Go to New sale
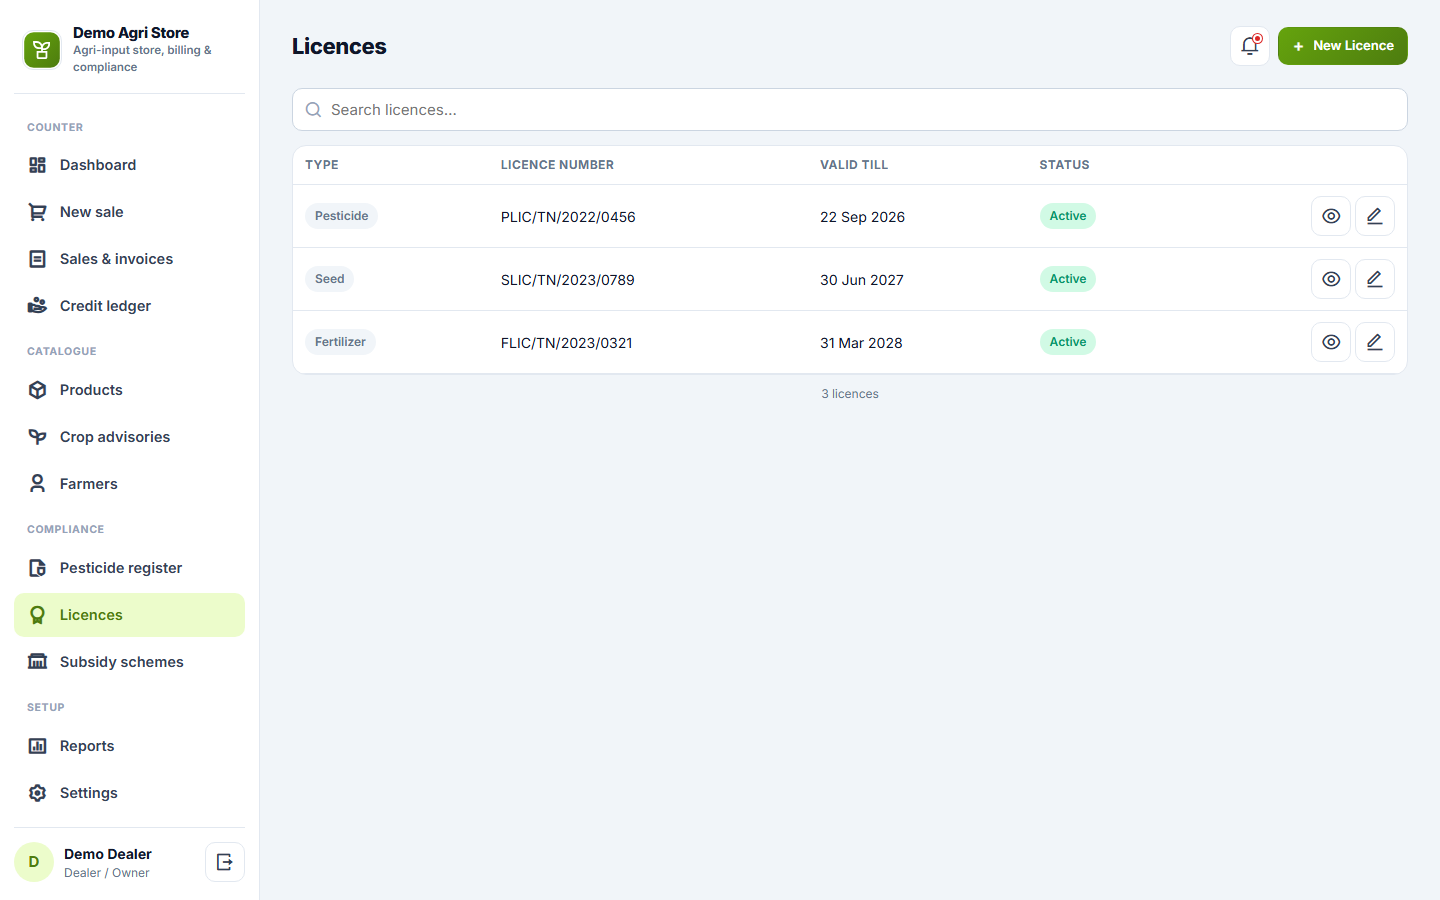 coord(129,212)
